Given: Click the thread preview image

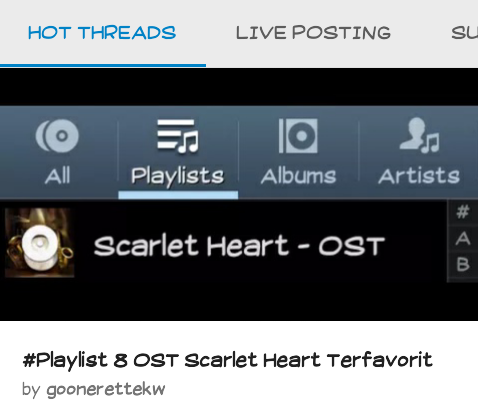Looking at the screenshot, I should click(x=239, y=194).
